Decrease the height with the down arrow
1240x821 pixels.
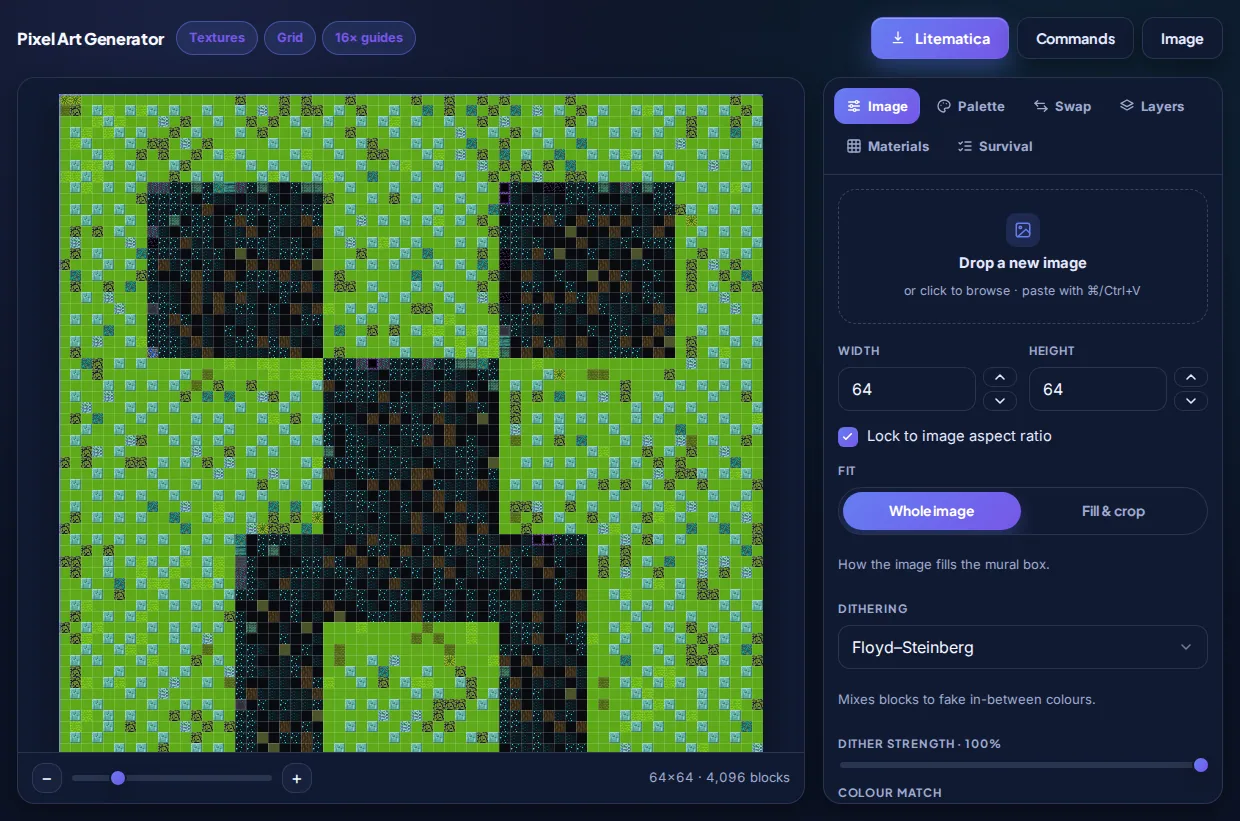(x=1191, y=401)
